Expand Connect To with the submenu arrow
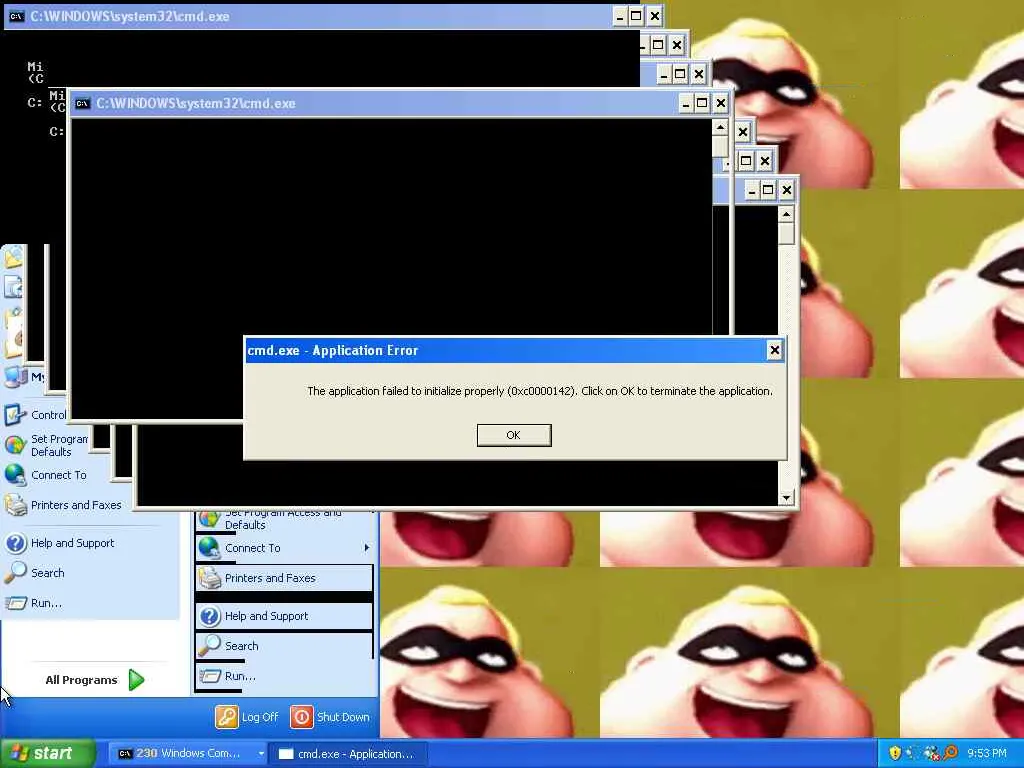This screenshot has height=768, width=1024. coord(285,548)
